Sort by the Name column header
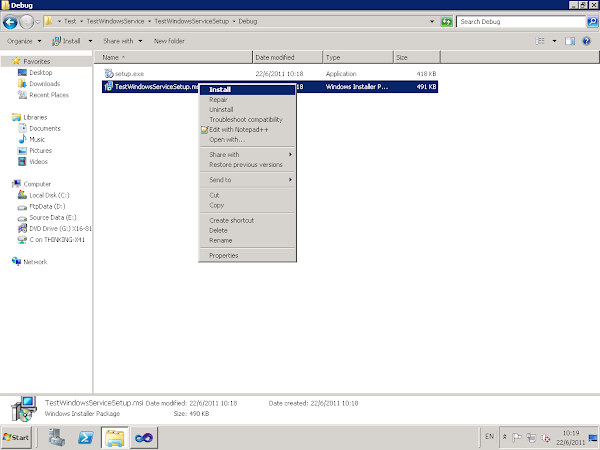The width and height of the screenshot is (600, 450). click(173, 57)
